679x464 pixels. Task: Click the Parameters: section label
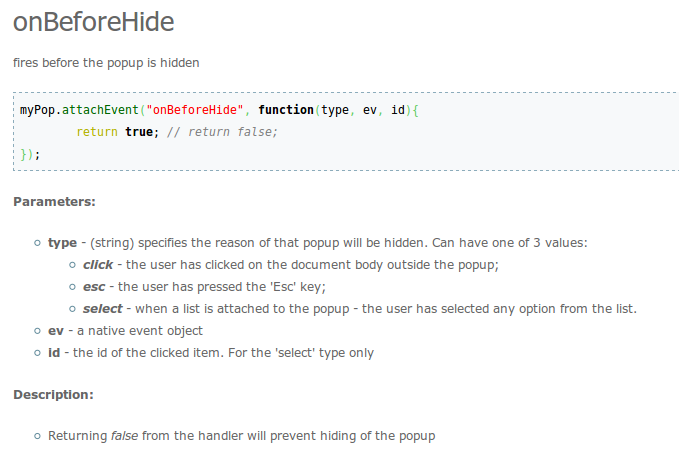[x=55, y=202]
